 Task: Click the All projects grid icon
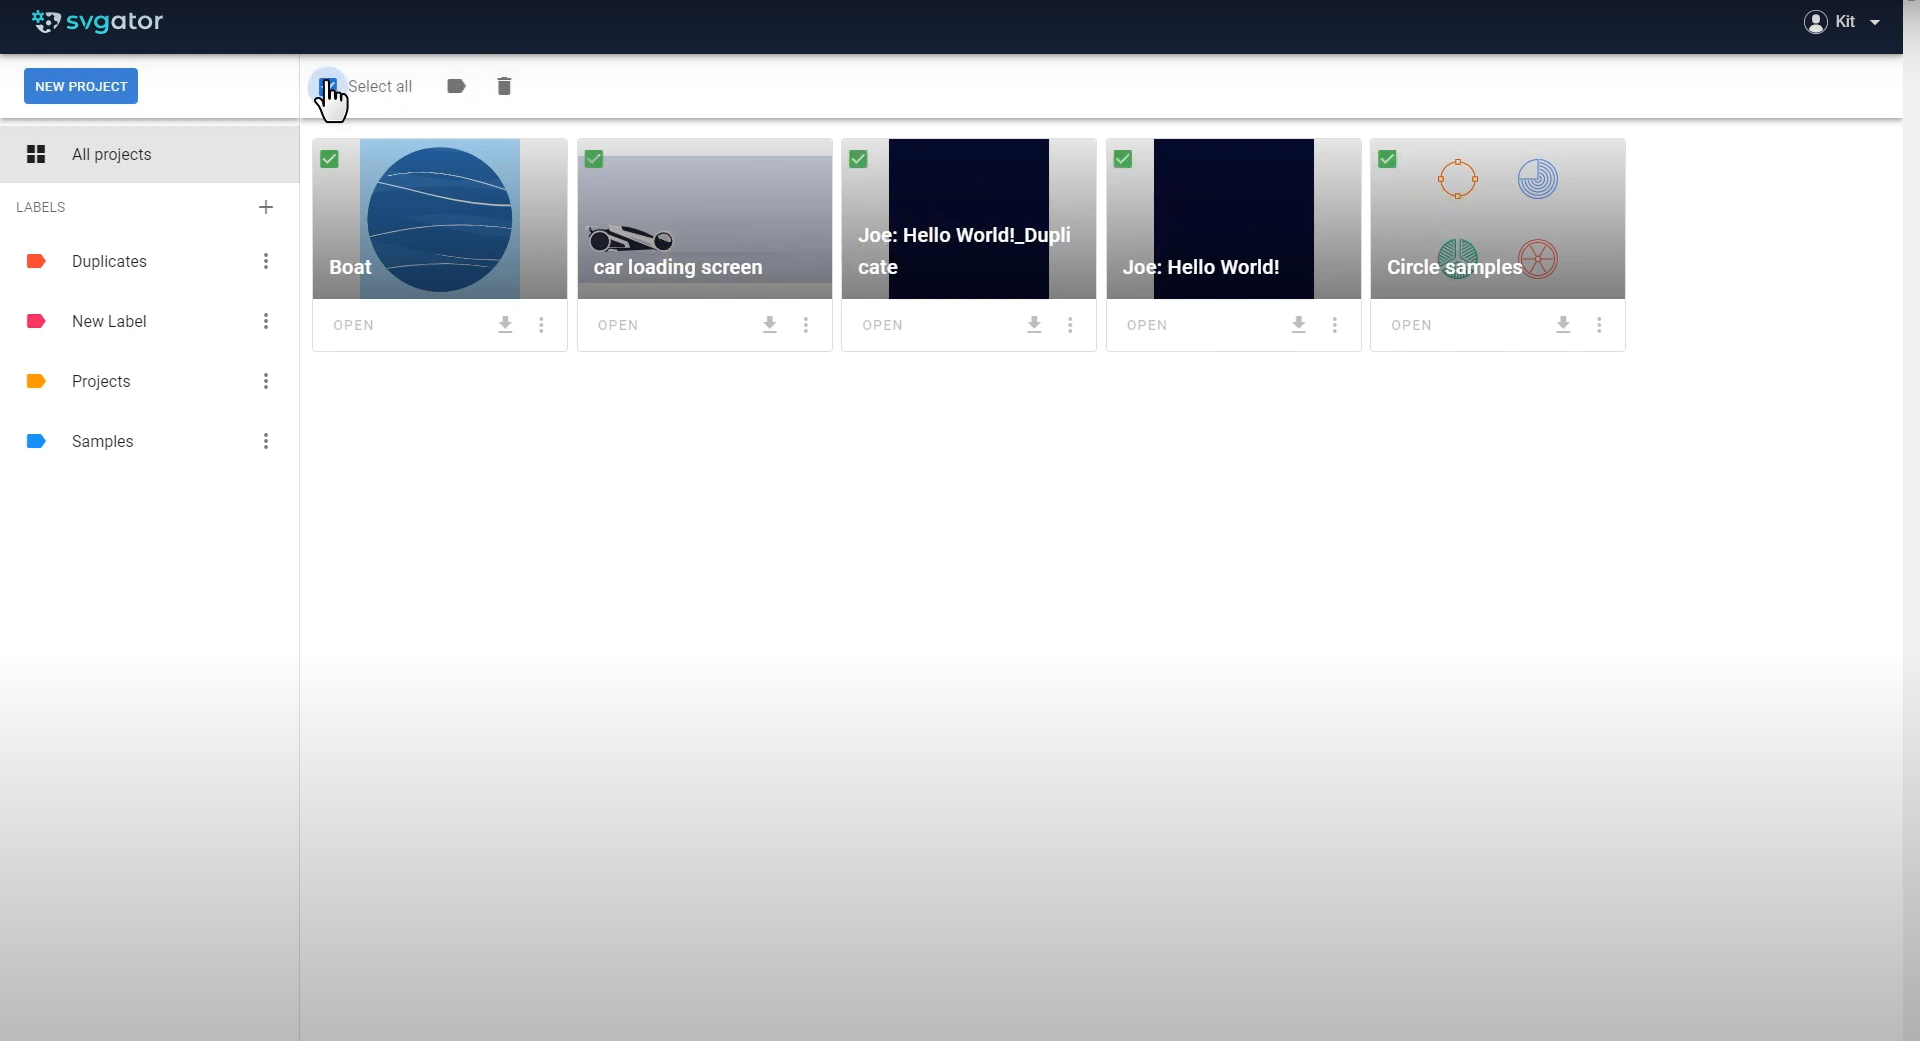tap(36, 154)
